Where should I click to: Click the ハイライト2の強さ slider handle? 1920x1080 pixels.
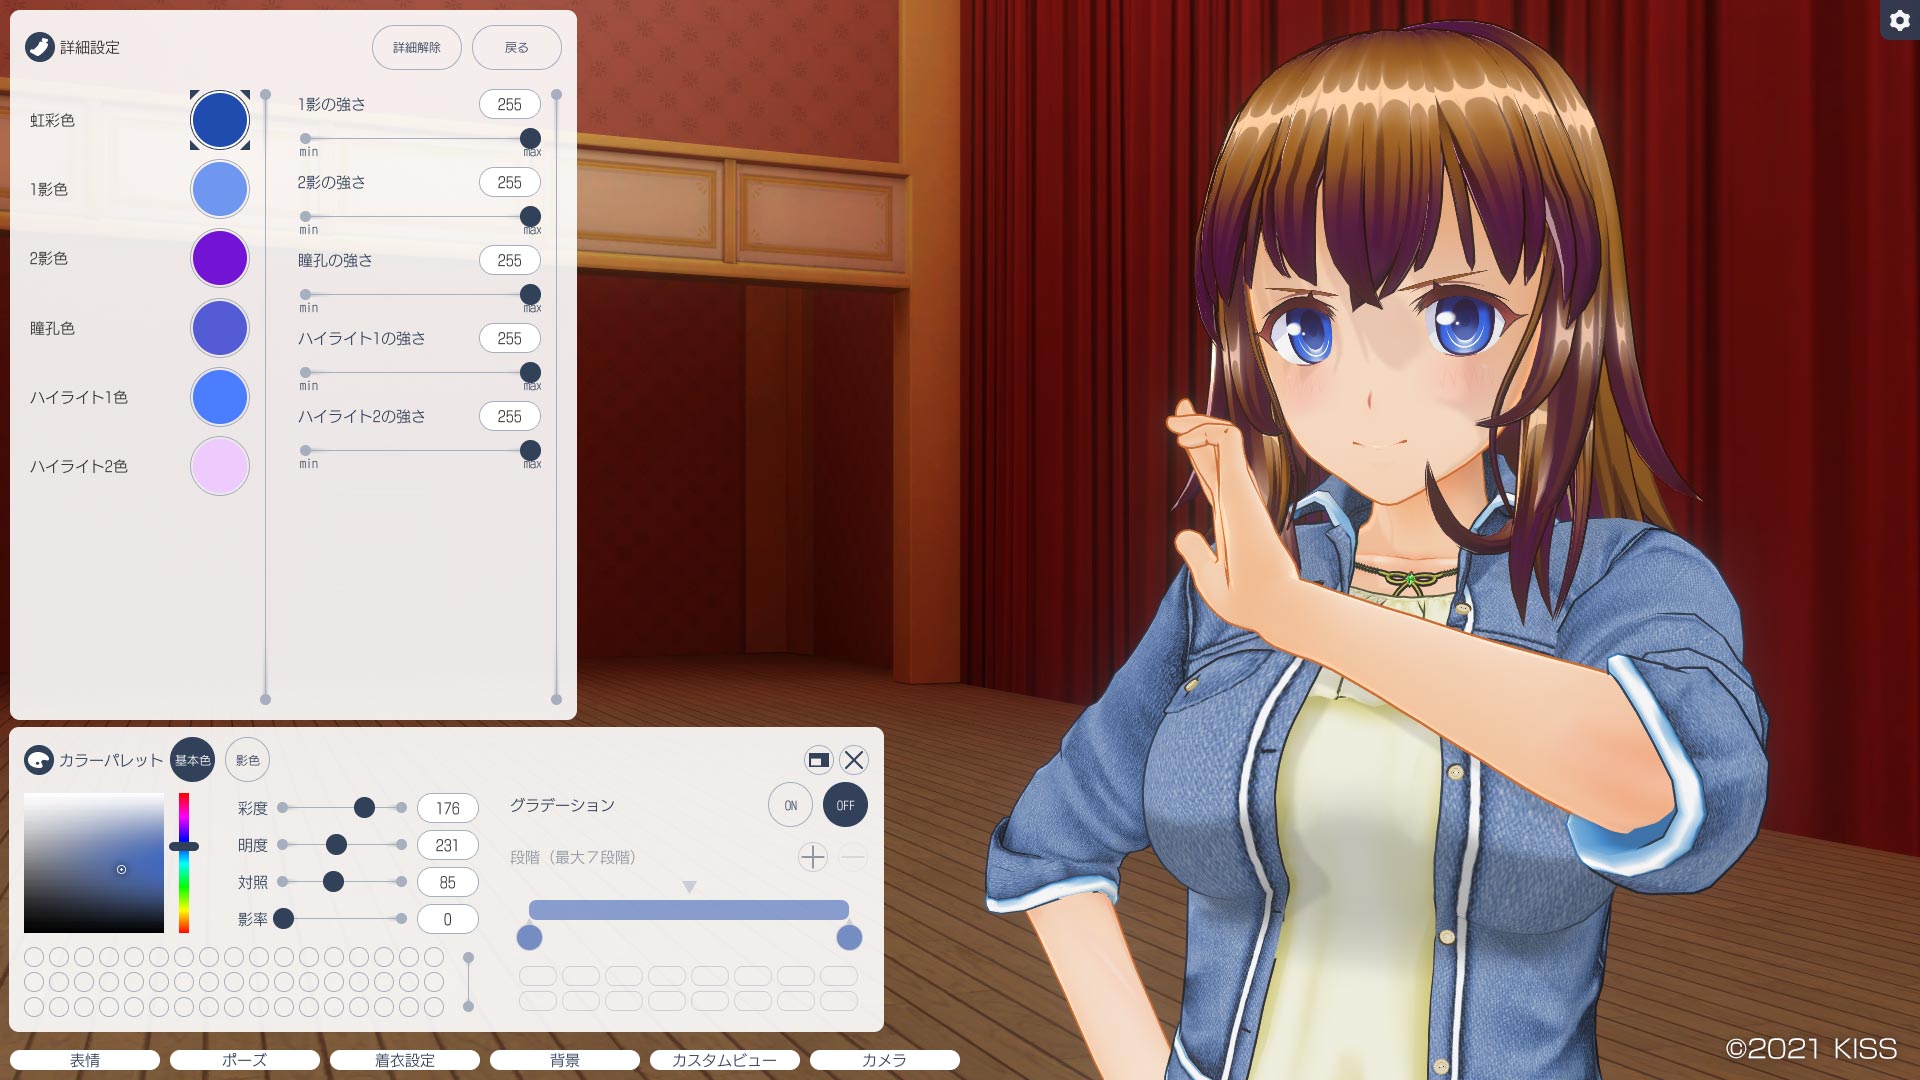click(531, 450)
